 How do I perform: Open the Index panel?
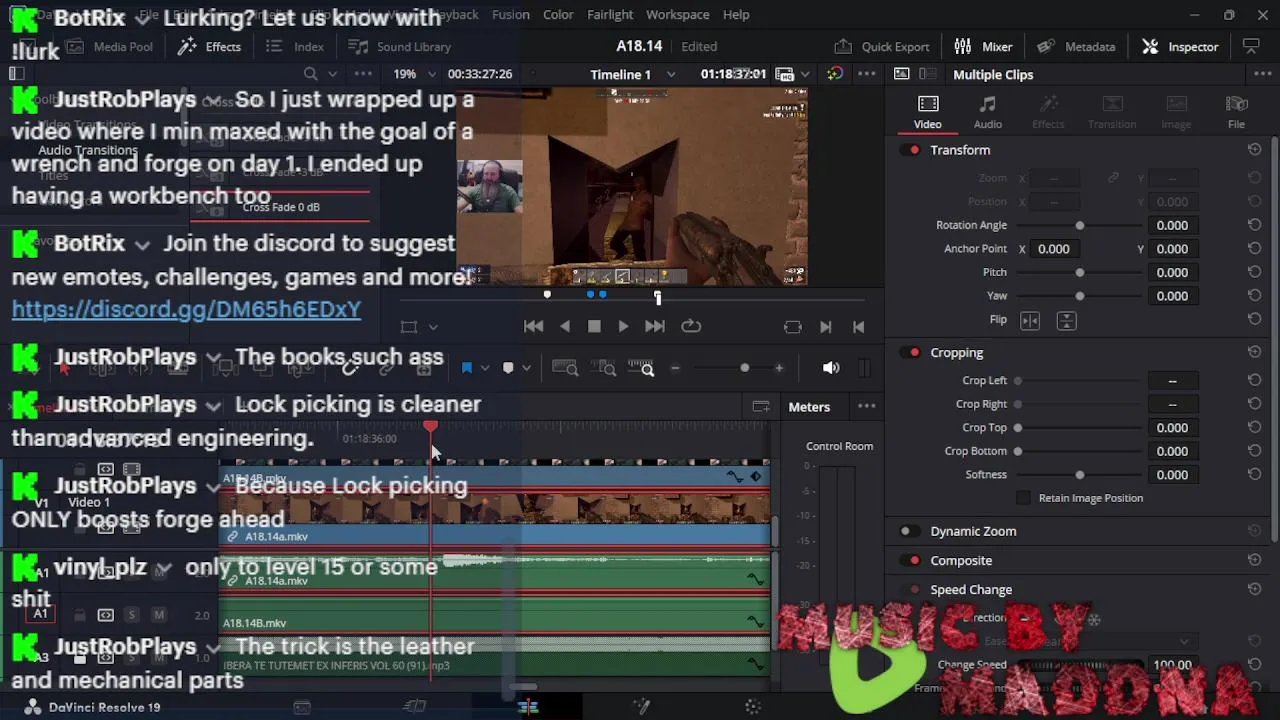pyautogui.click(x=295, y=46)
